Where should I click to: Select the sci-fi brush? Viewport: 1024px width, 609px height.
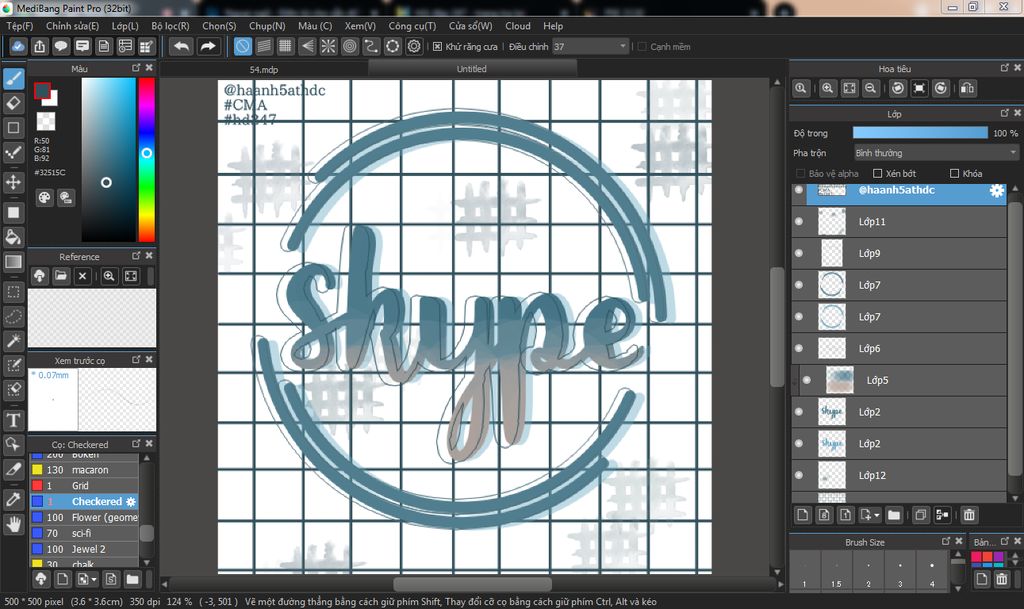tap(84, 533)
